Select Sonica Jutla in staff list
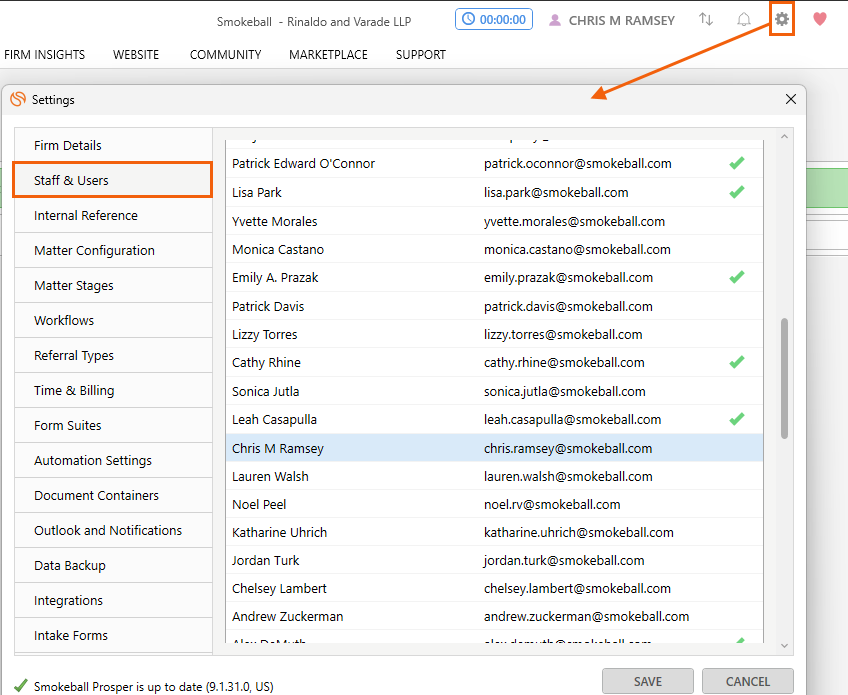The image size is (848, 695). tap(494, 391)
